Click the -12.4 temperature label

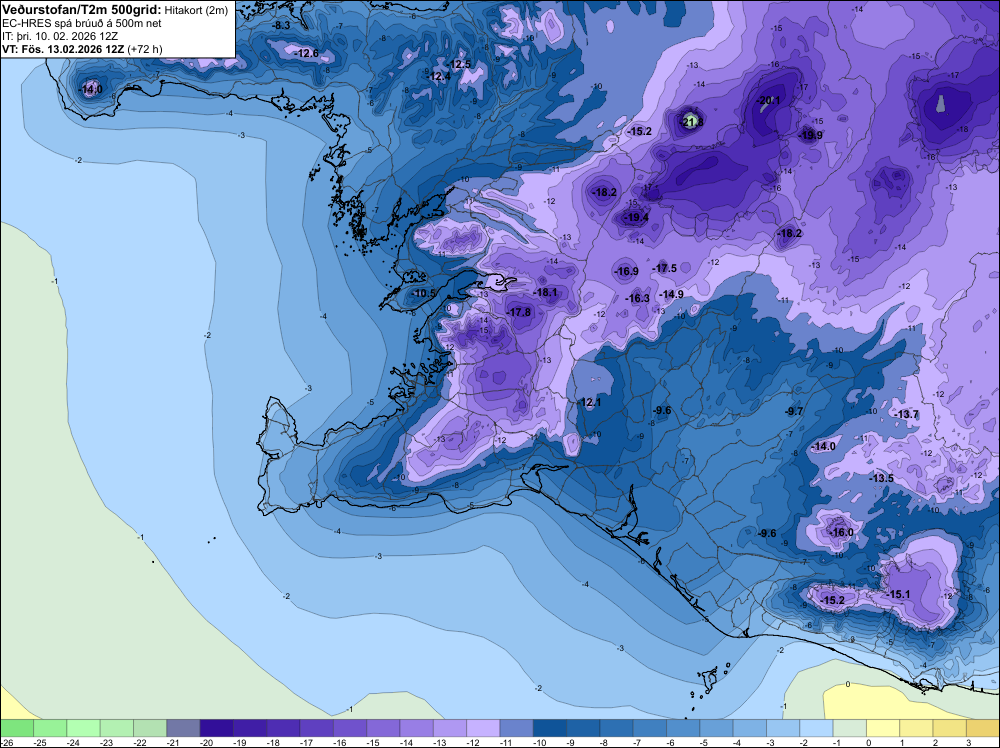(439, 76)
